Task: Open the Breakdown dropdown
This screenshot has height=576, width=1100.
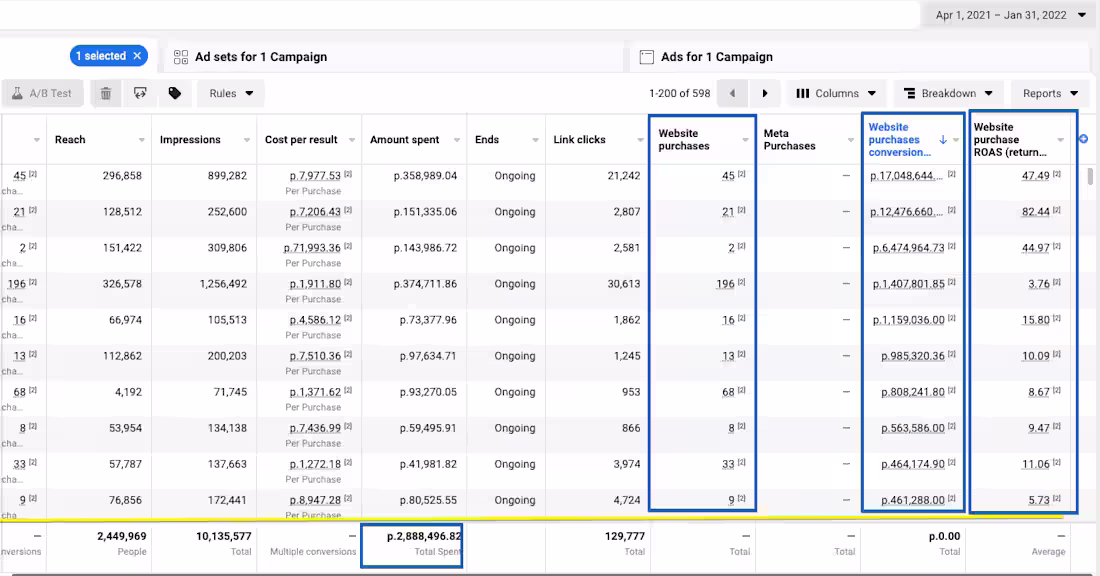Action: pyautogui.click(x=948, y=93)
